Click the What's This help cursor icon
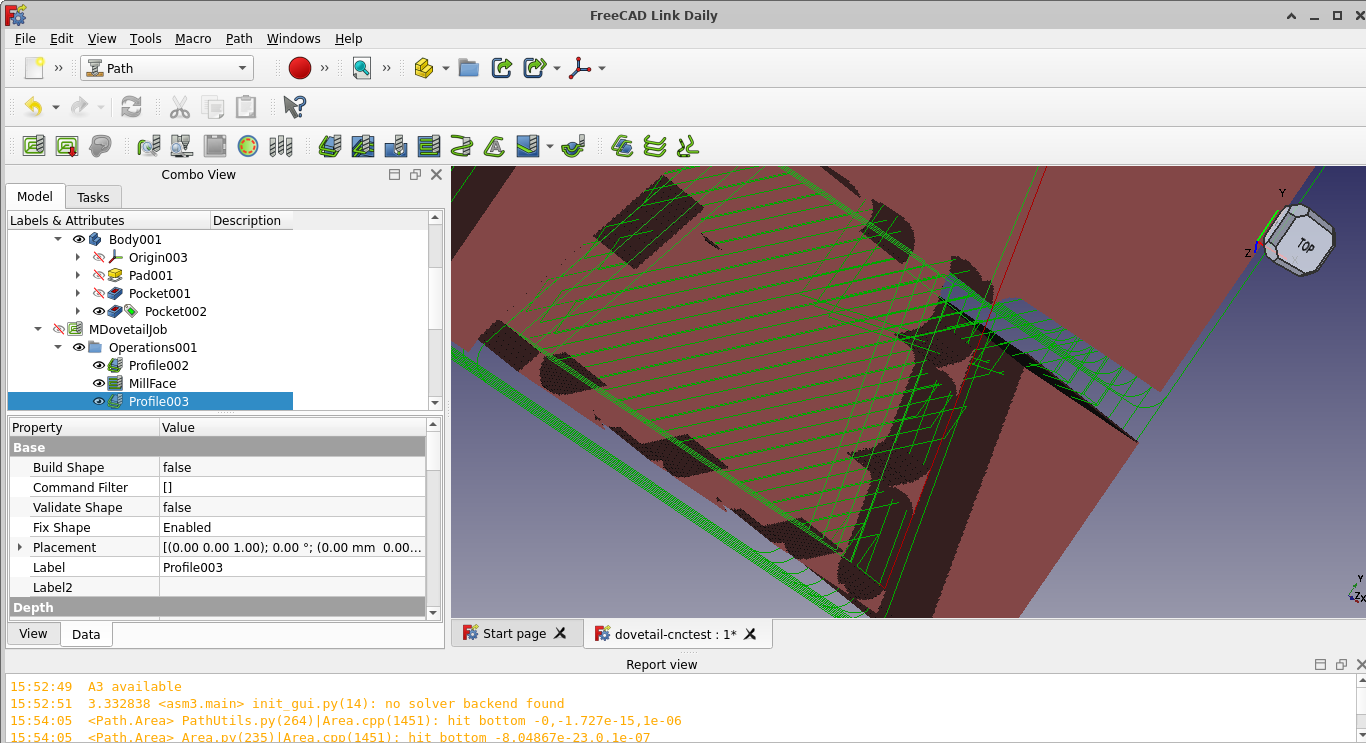1366x743 pixels. coord(294,107)
